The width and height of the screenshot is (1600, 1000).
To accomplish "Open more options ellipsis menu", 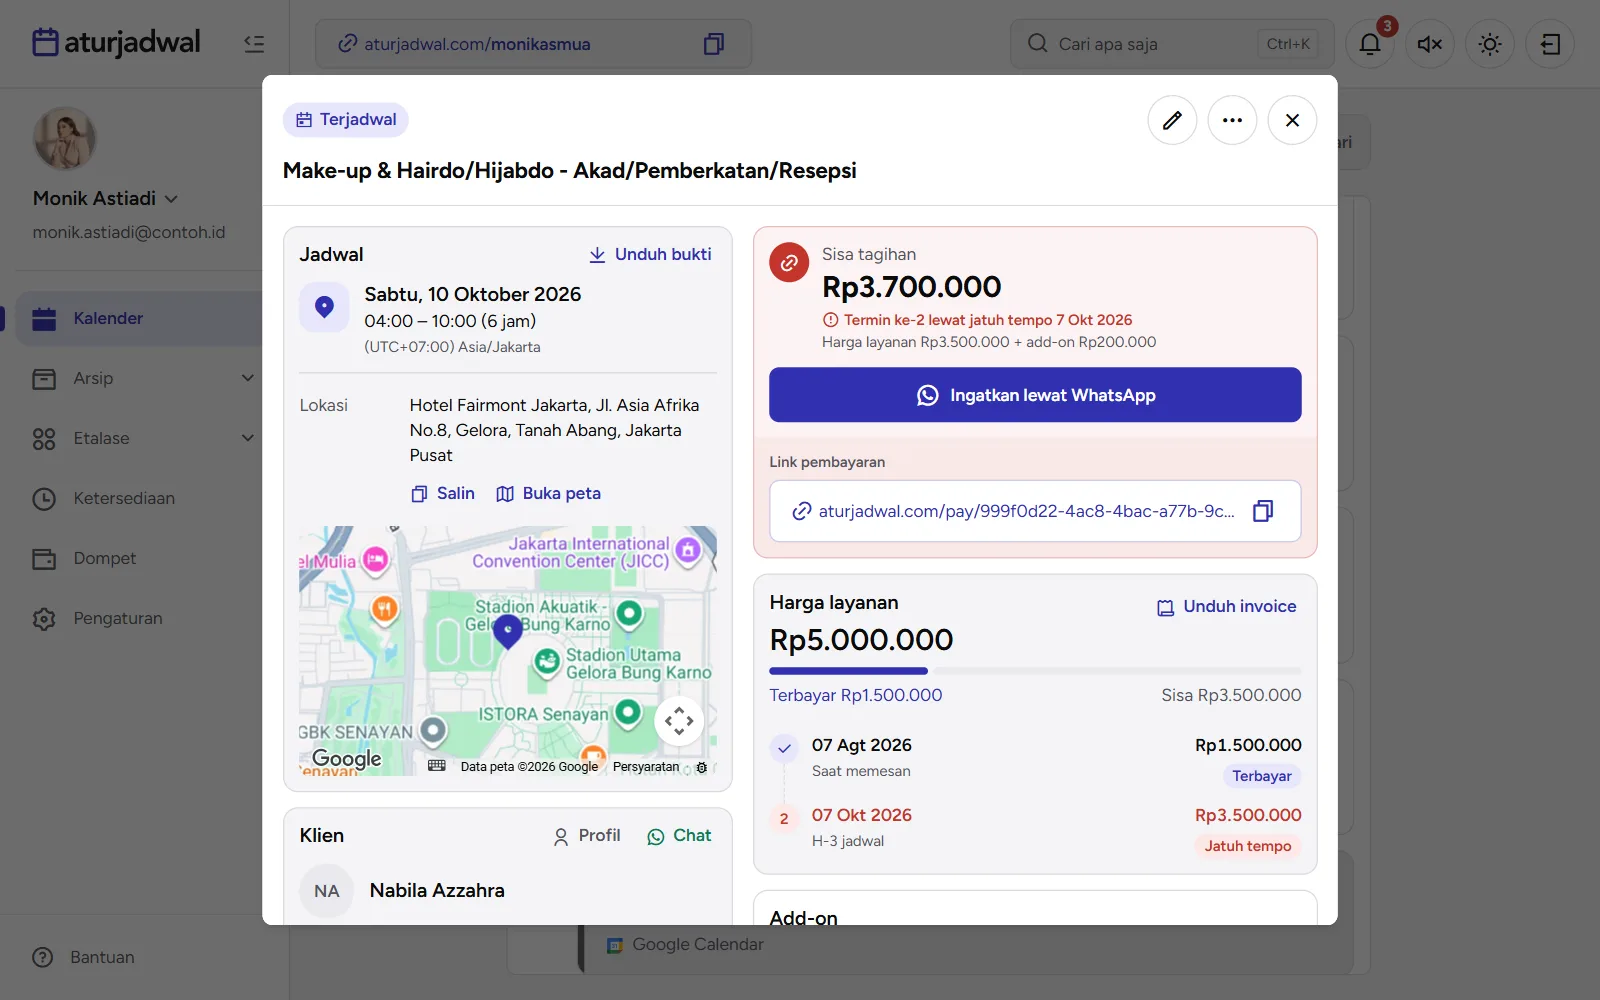I will [1232, 120].
